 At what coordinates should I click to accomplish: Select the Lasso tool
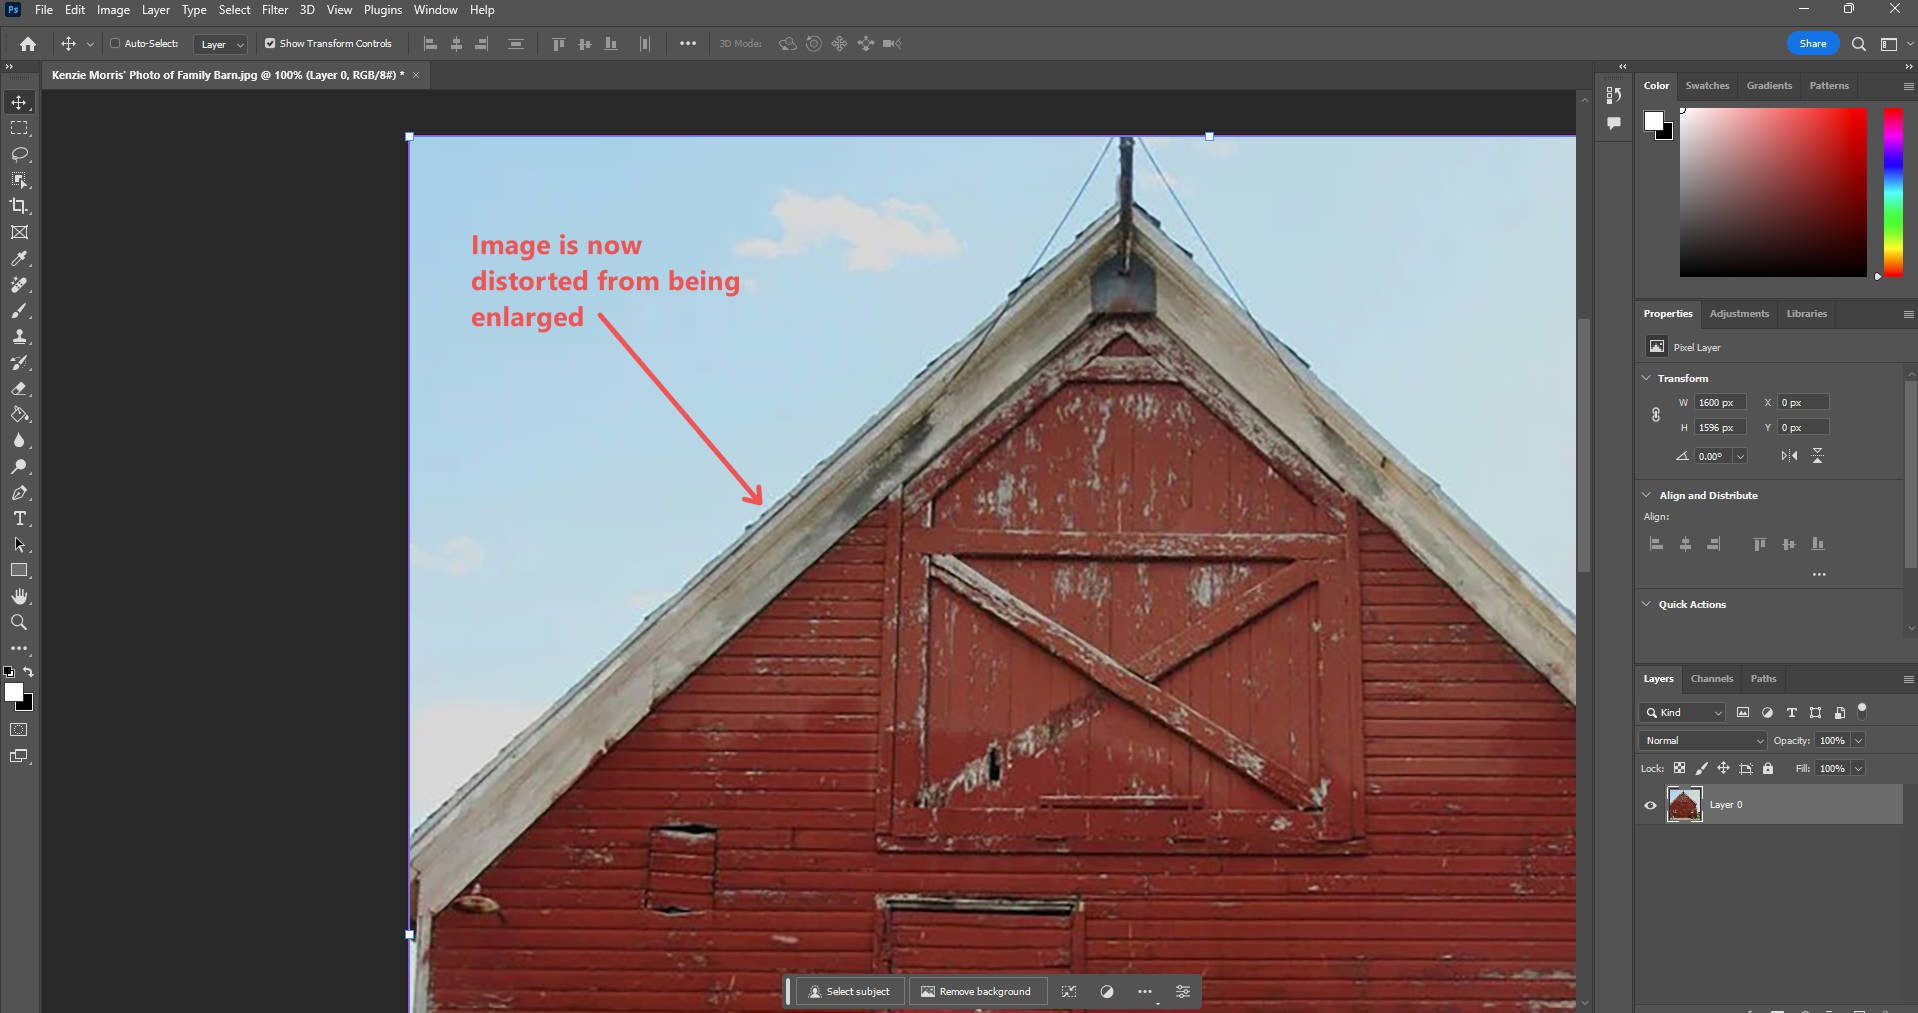coord(20,154)
